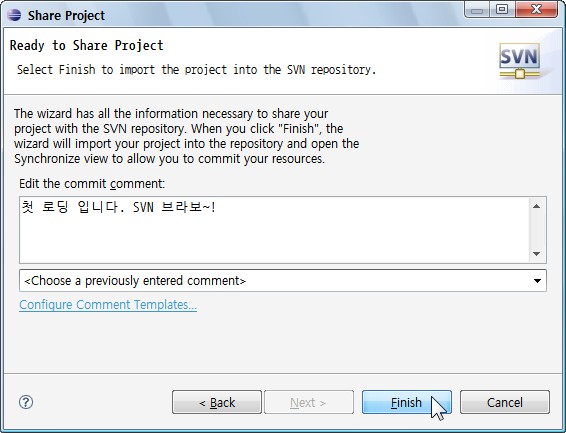Click the disabled Next button
Screen dimensions: 566x433
tap(309, 402)
